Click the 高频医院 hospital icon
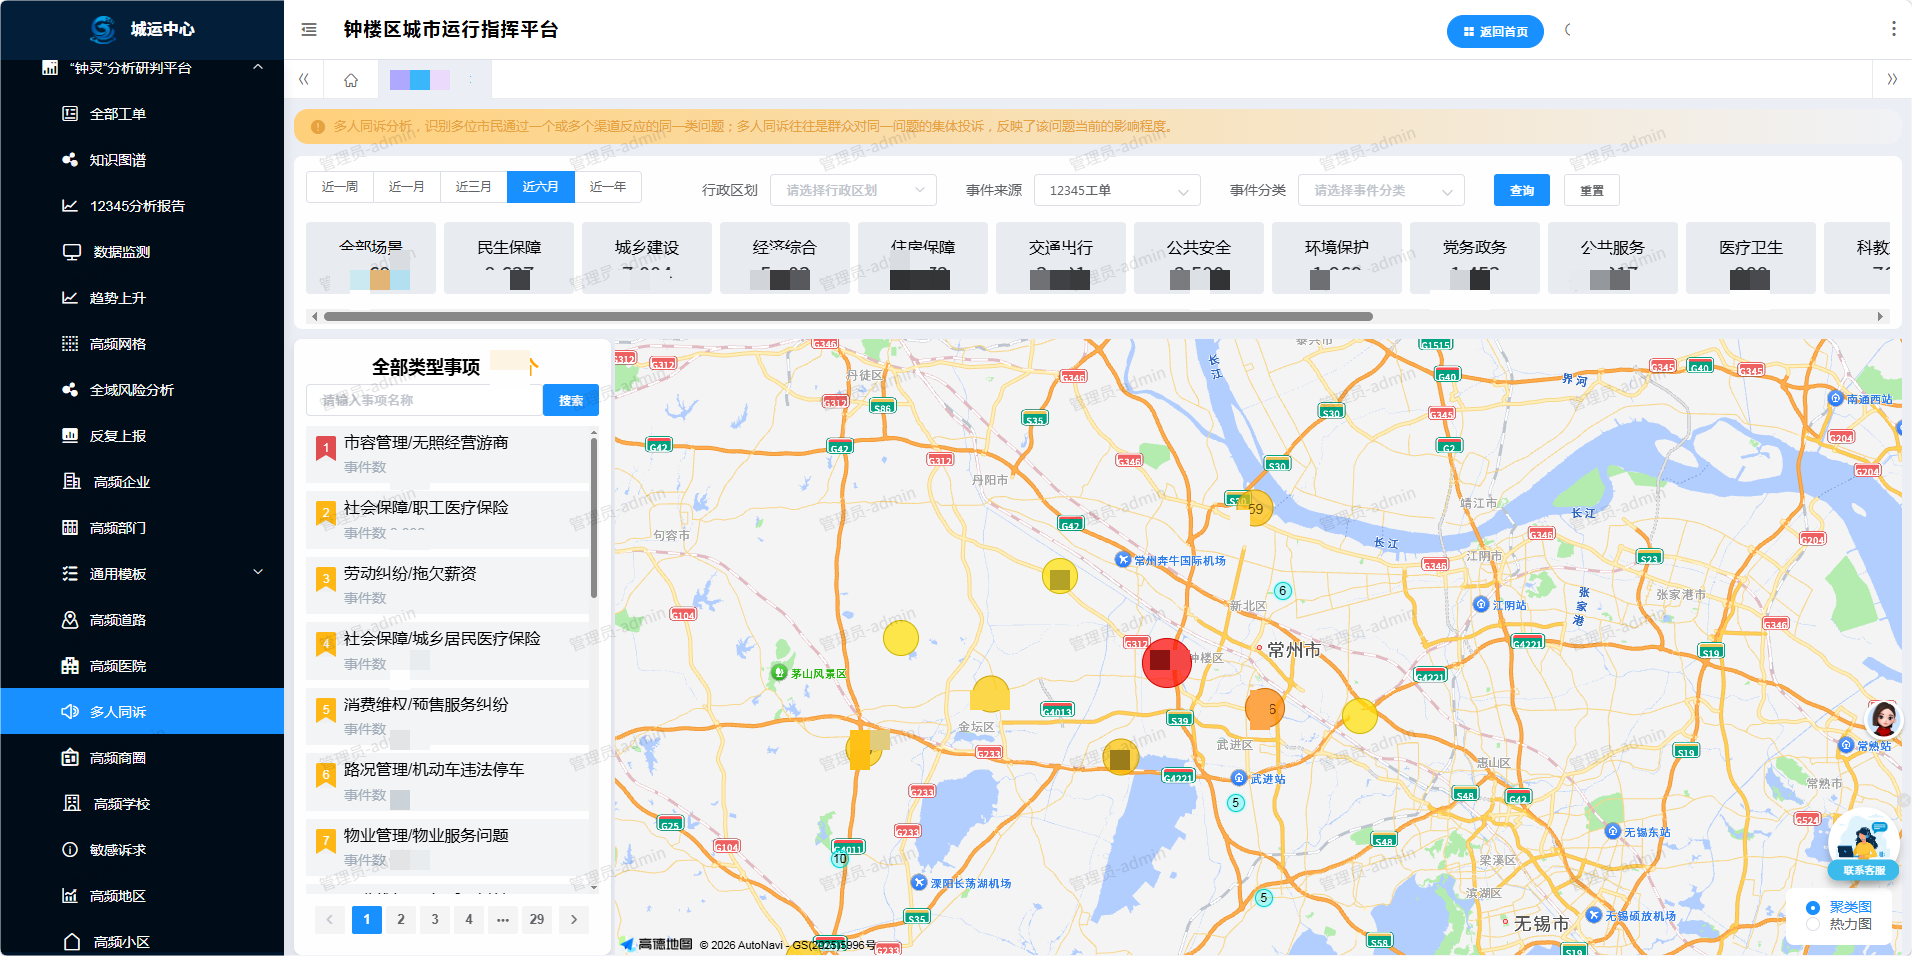Screen dimensions: 1912x956 (70, 666)
